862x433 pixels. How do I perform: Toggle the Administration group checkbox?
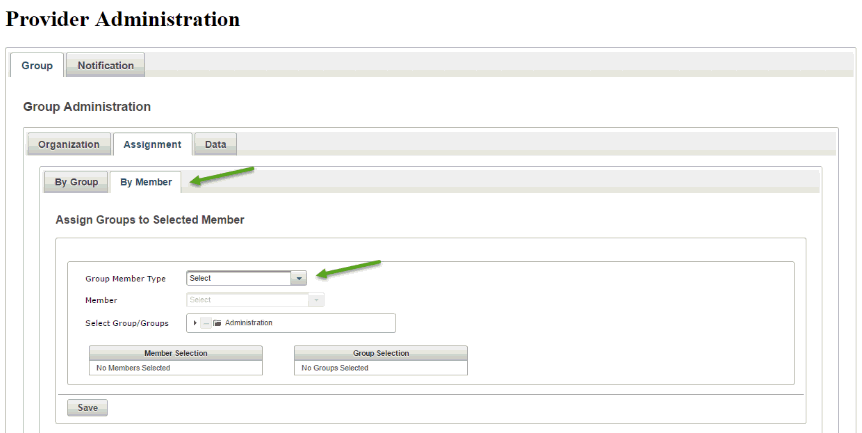[206, 323]
